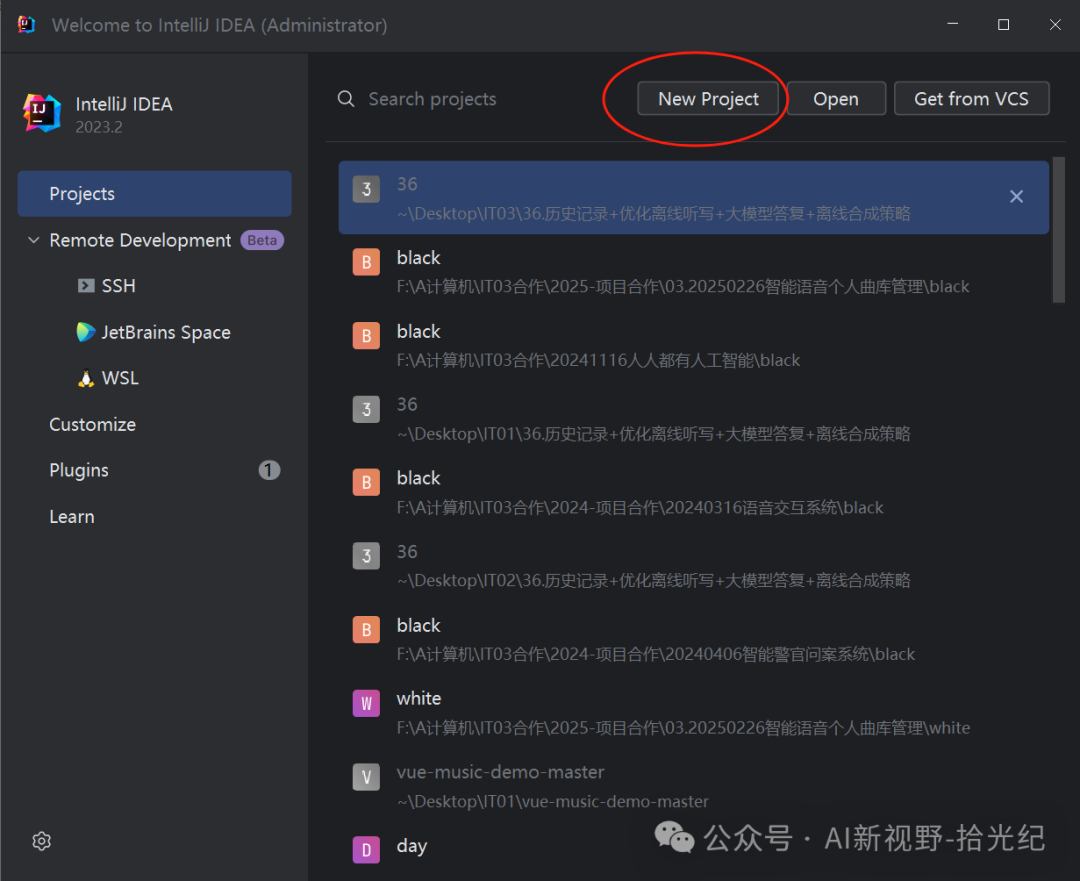The width and height of the screenshot is (1080, 881).
Task: Click the Plugins update count badge
Action: [269, 470]
